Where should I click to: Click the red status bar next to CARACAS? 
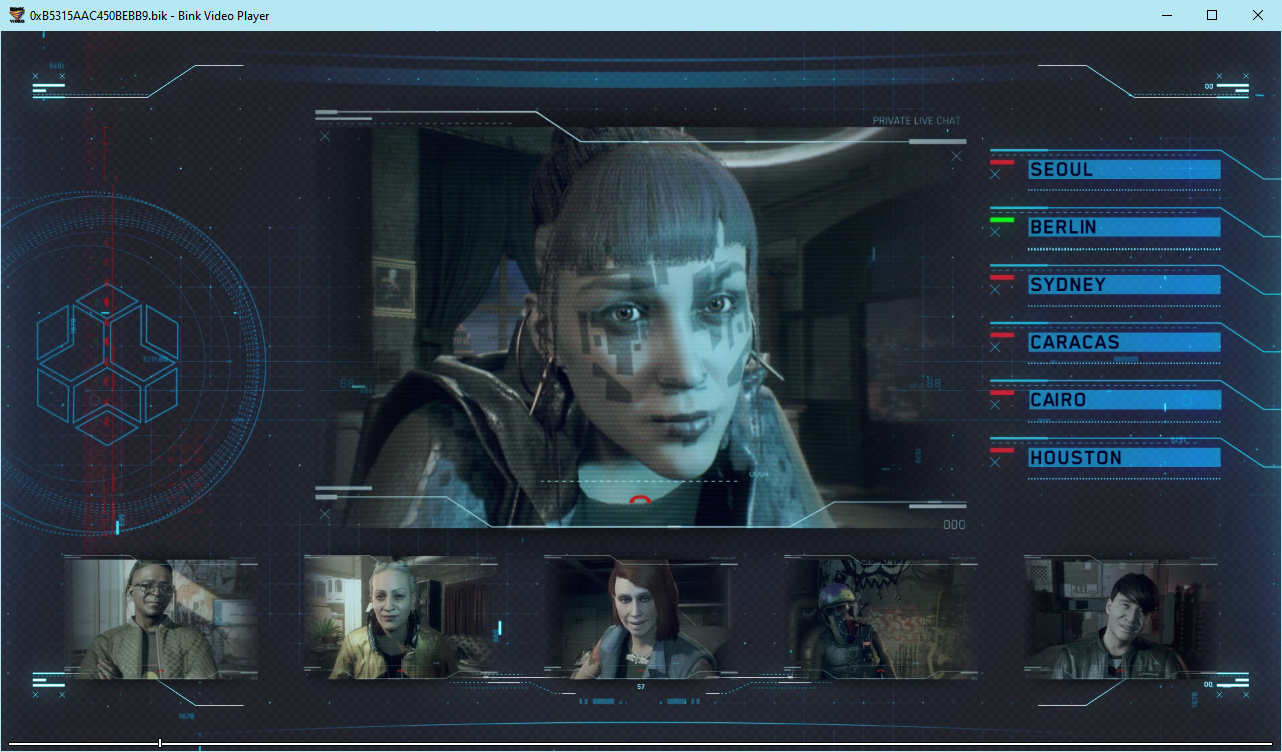coord(1002,335)
